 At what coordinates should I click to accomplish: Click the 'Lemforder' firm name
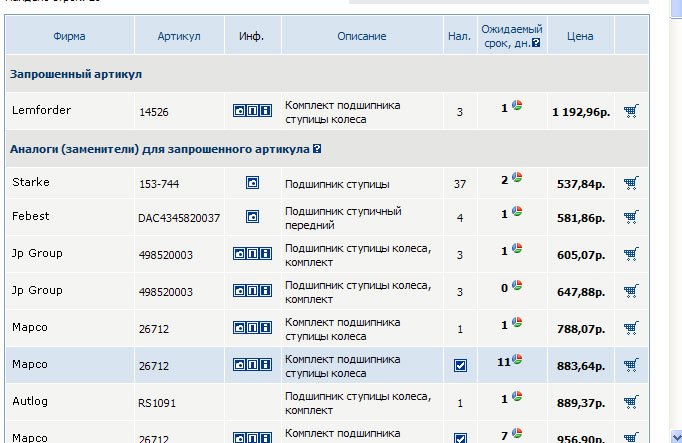coord(41,110)
